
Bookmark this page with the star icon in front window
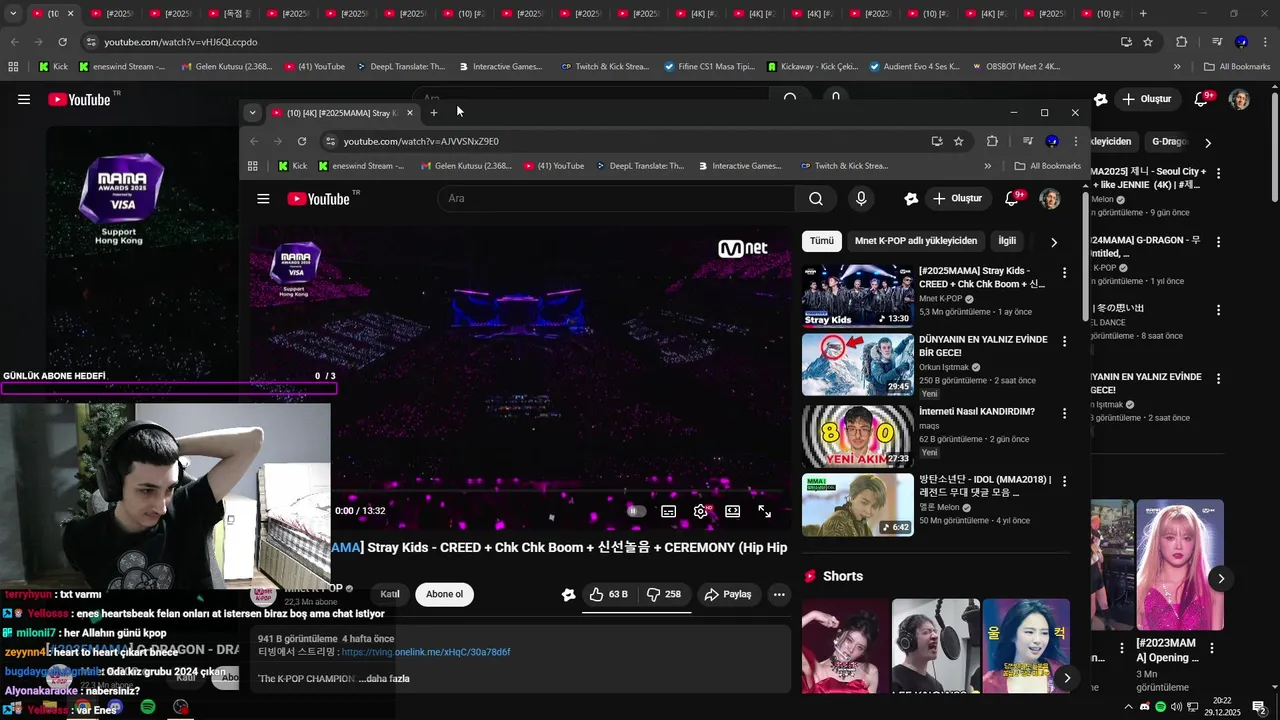click(959, 141)
